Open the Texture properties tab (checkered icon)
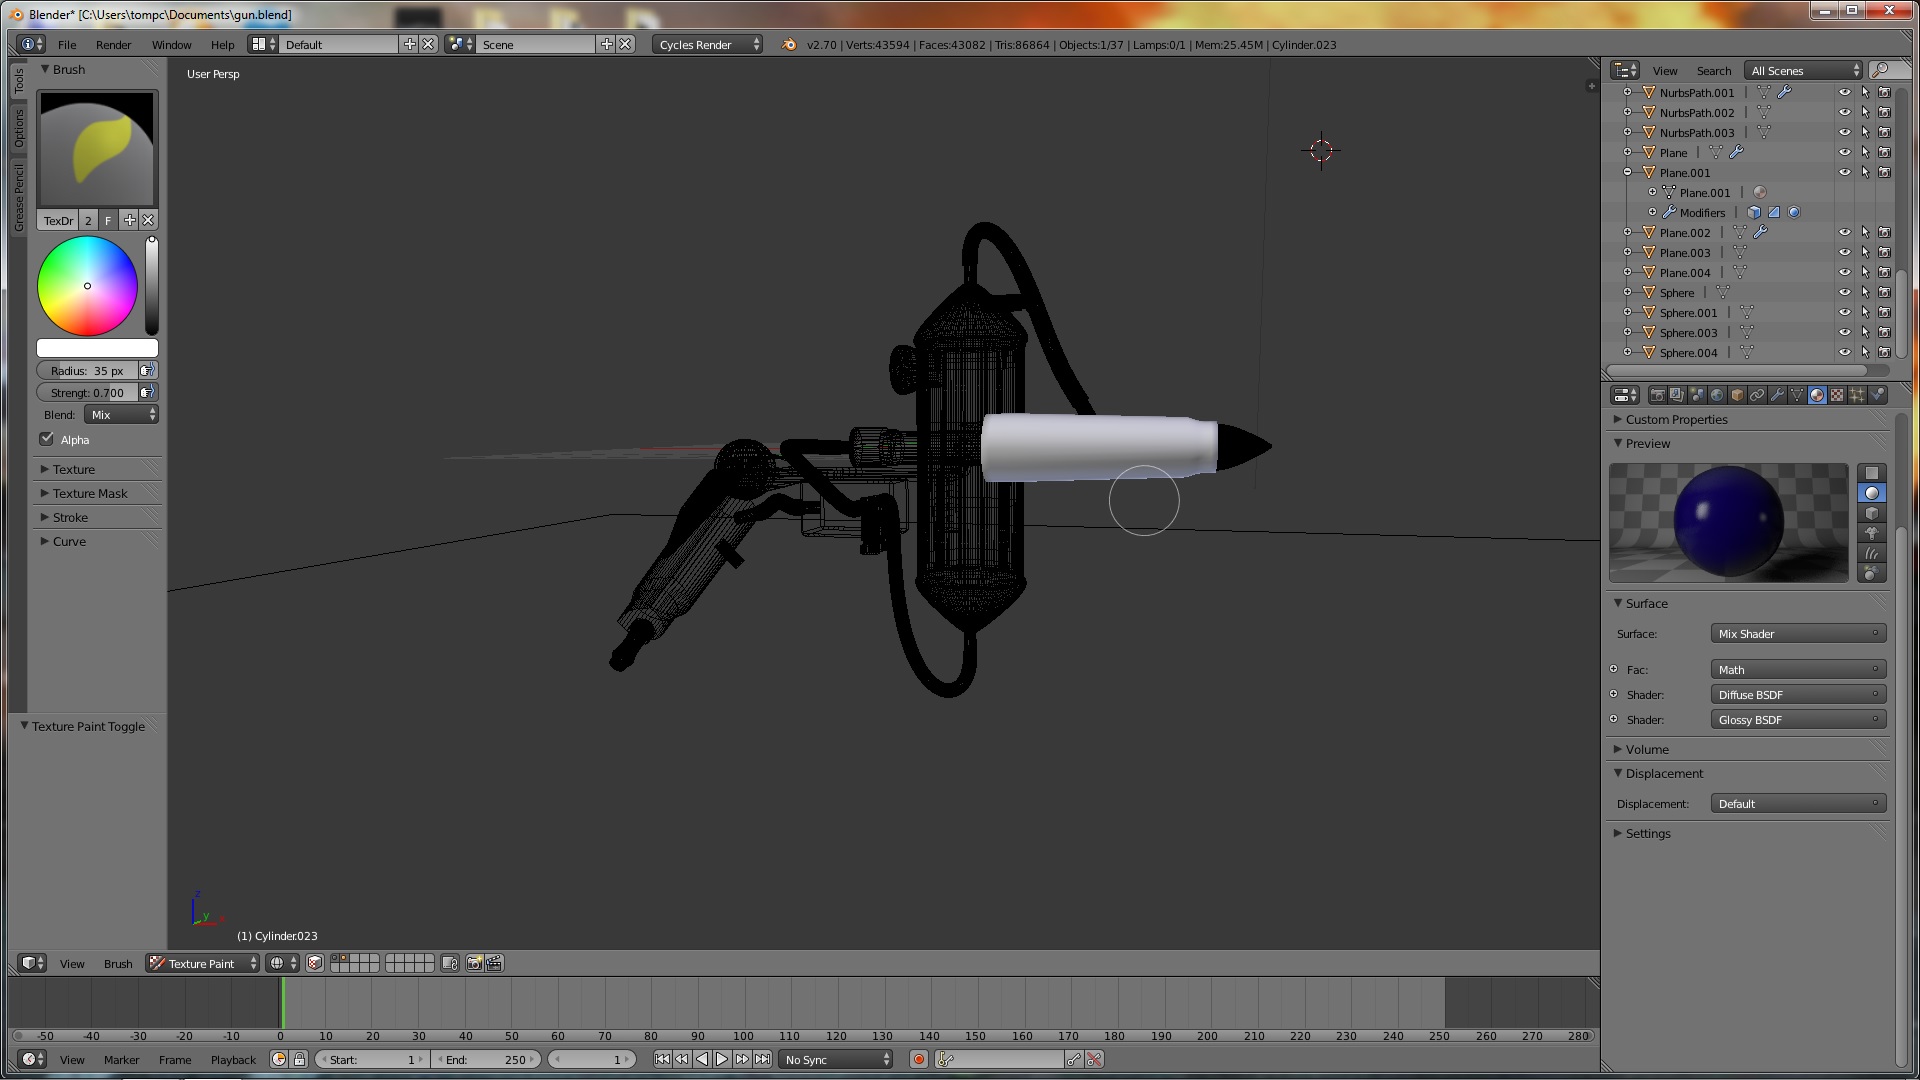 click(x=1837, y=394)
